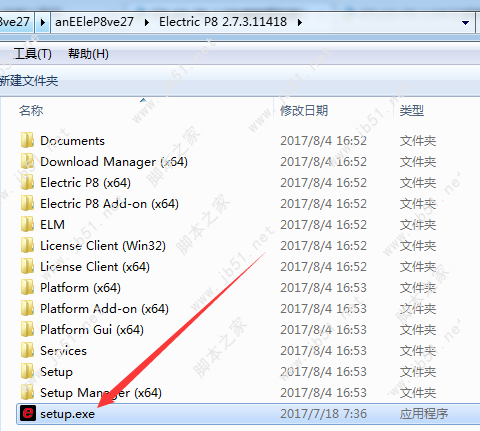
Task: Sort by the 类型 column header
Action: click(412, 110)
